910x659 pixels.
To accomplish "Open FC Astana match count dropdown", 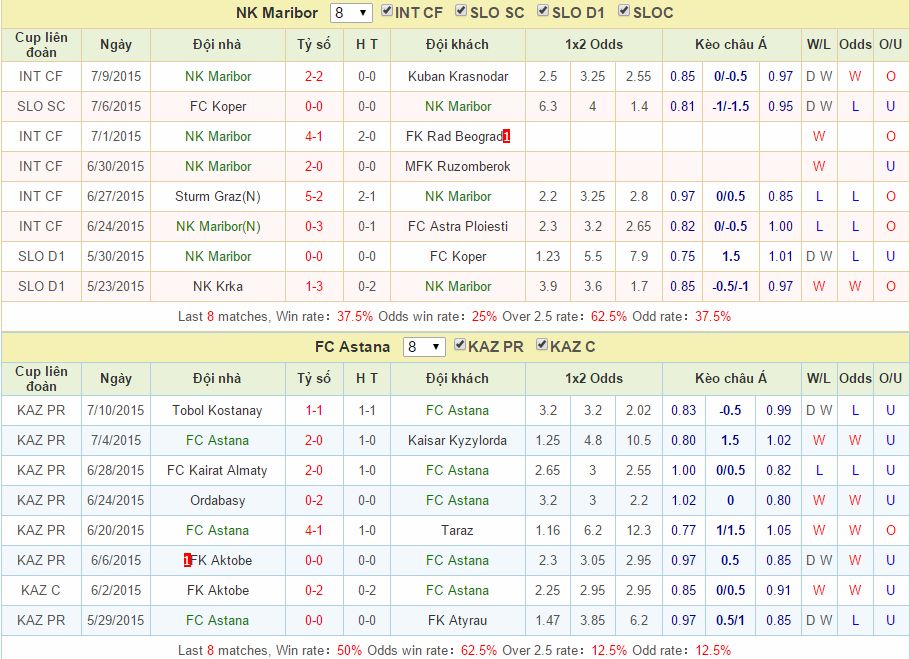I will pos(424,347).
